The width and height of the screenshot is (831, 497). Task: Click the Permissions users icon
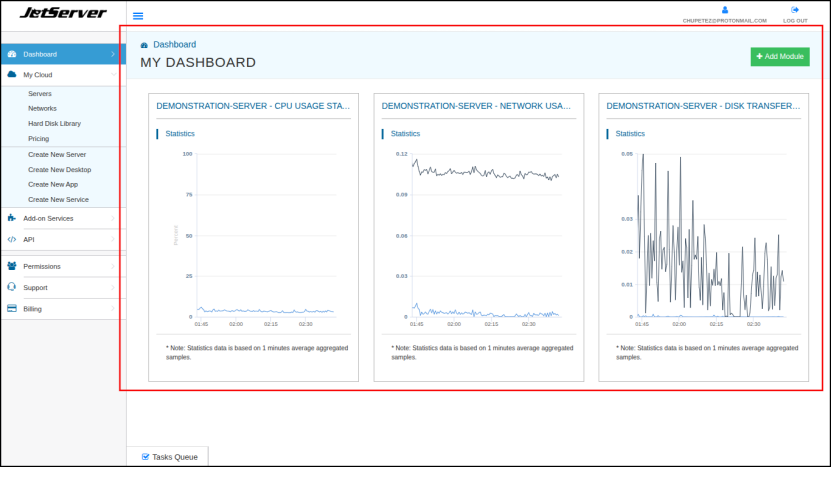point(12,266)
